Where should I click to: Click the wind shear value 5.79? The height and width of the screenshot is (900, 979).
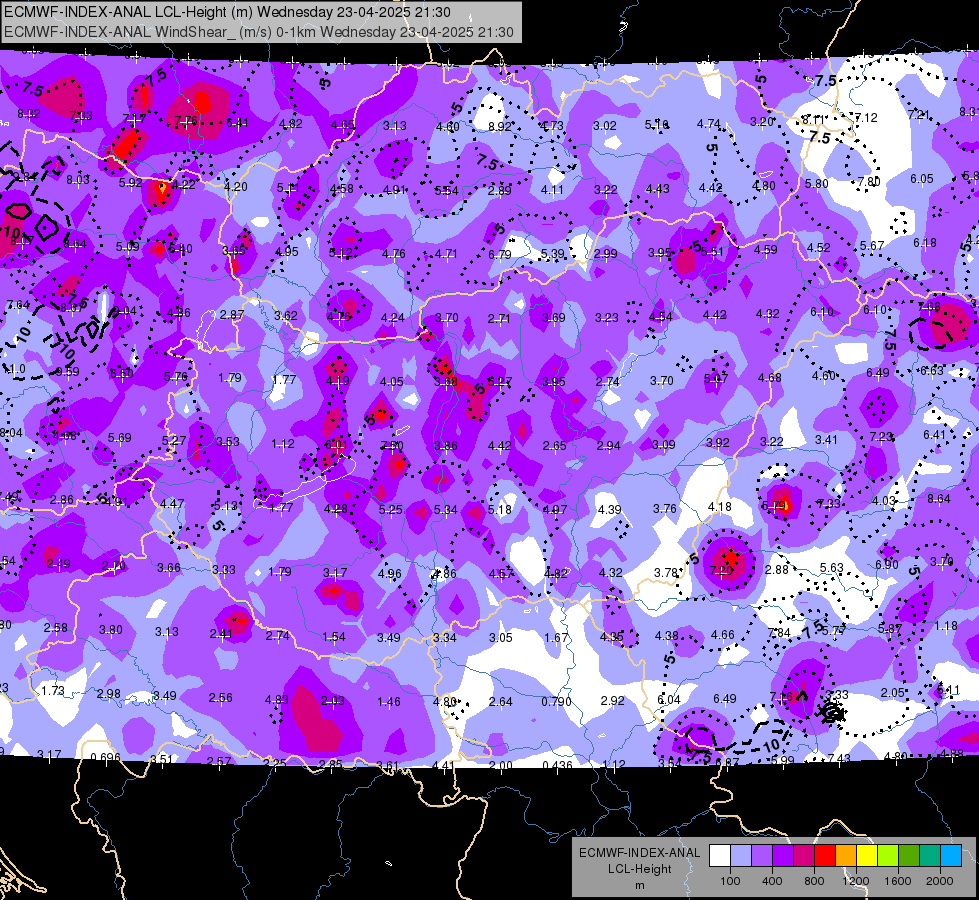(x=774, y=505)
